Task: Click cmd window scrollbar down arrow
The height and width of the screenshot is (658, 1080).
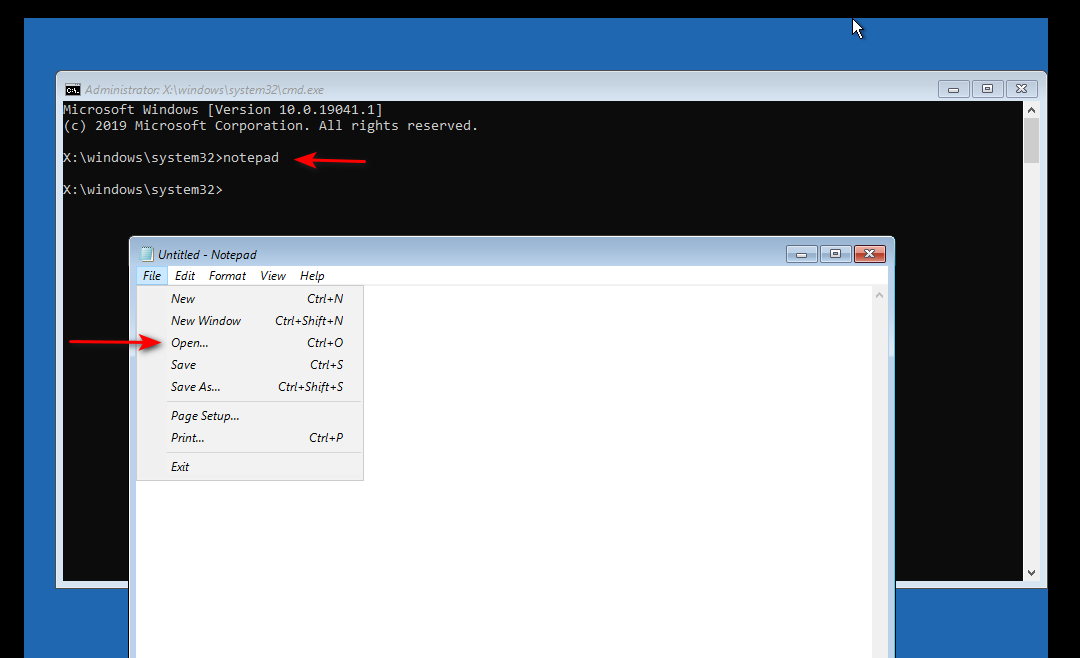Action: [1031, 573]
